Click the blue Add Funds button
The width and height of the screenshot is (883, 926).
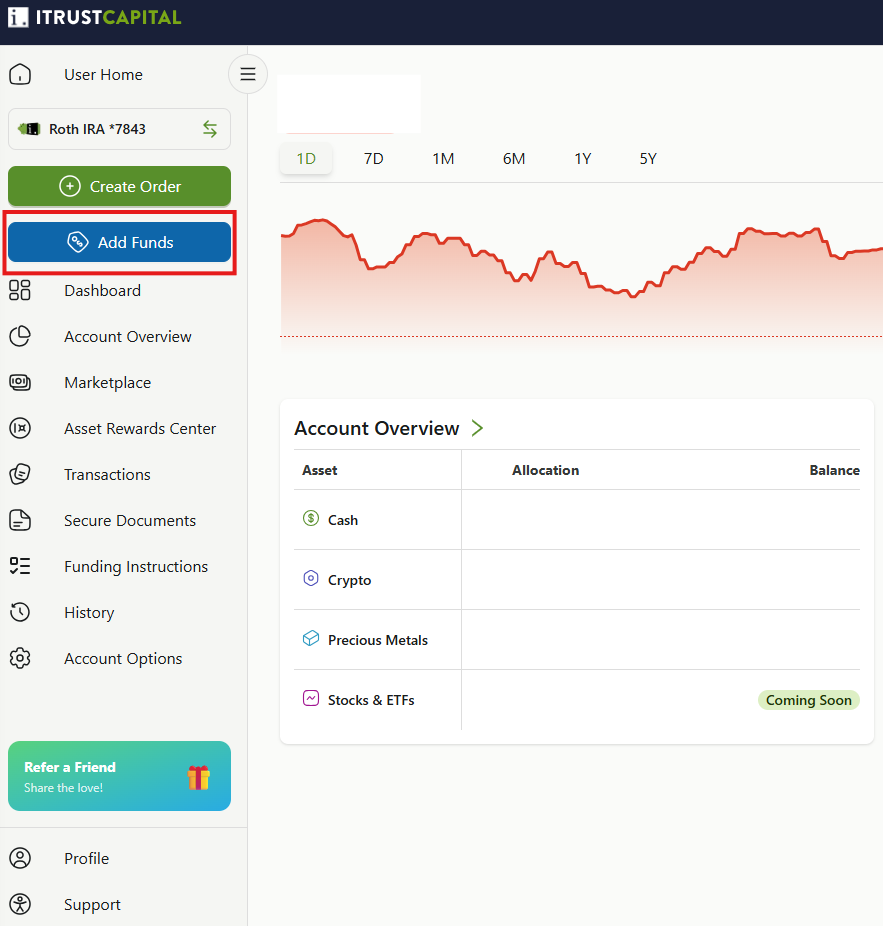[x=119, y=242]
